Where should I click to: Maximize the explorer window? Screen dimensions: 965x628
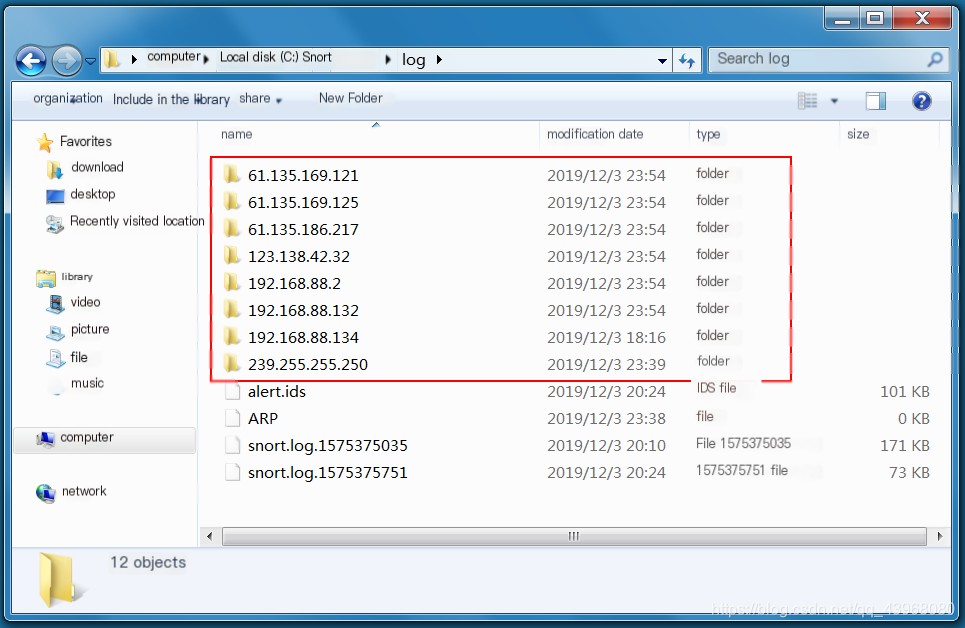[x=875, y=18]
